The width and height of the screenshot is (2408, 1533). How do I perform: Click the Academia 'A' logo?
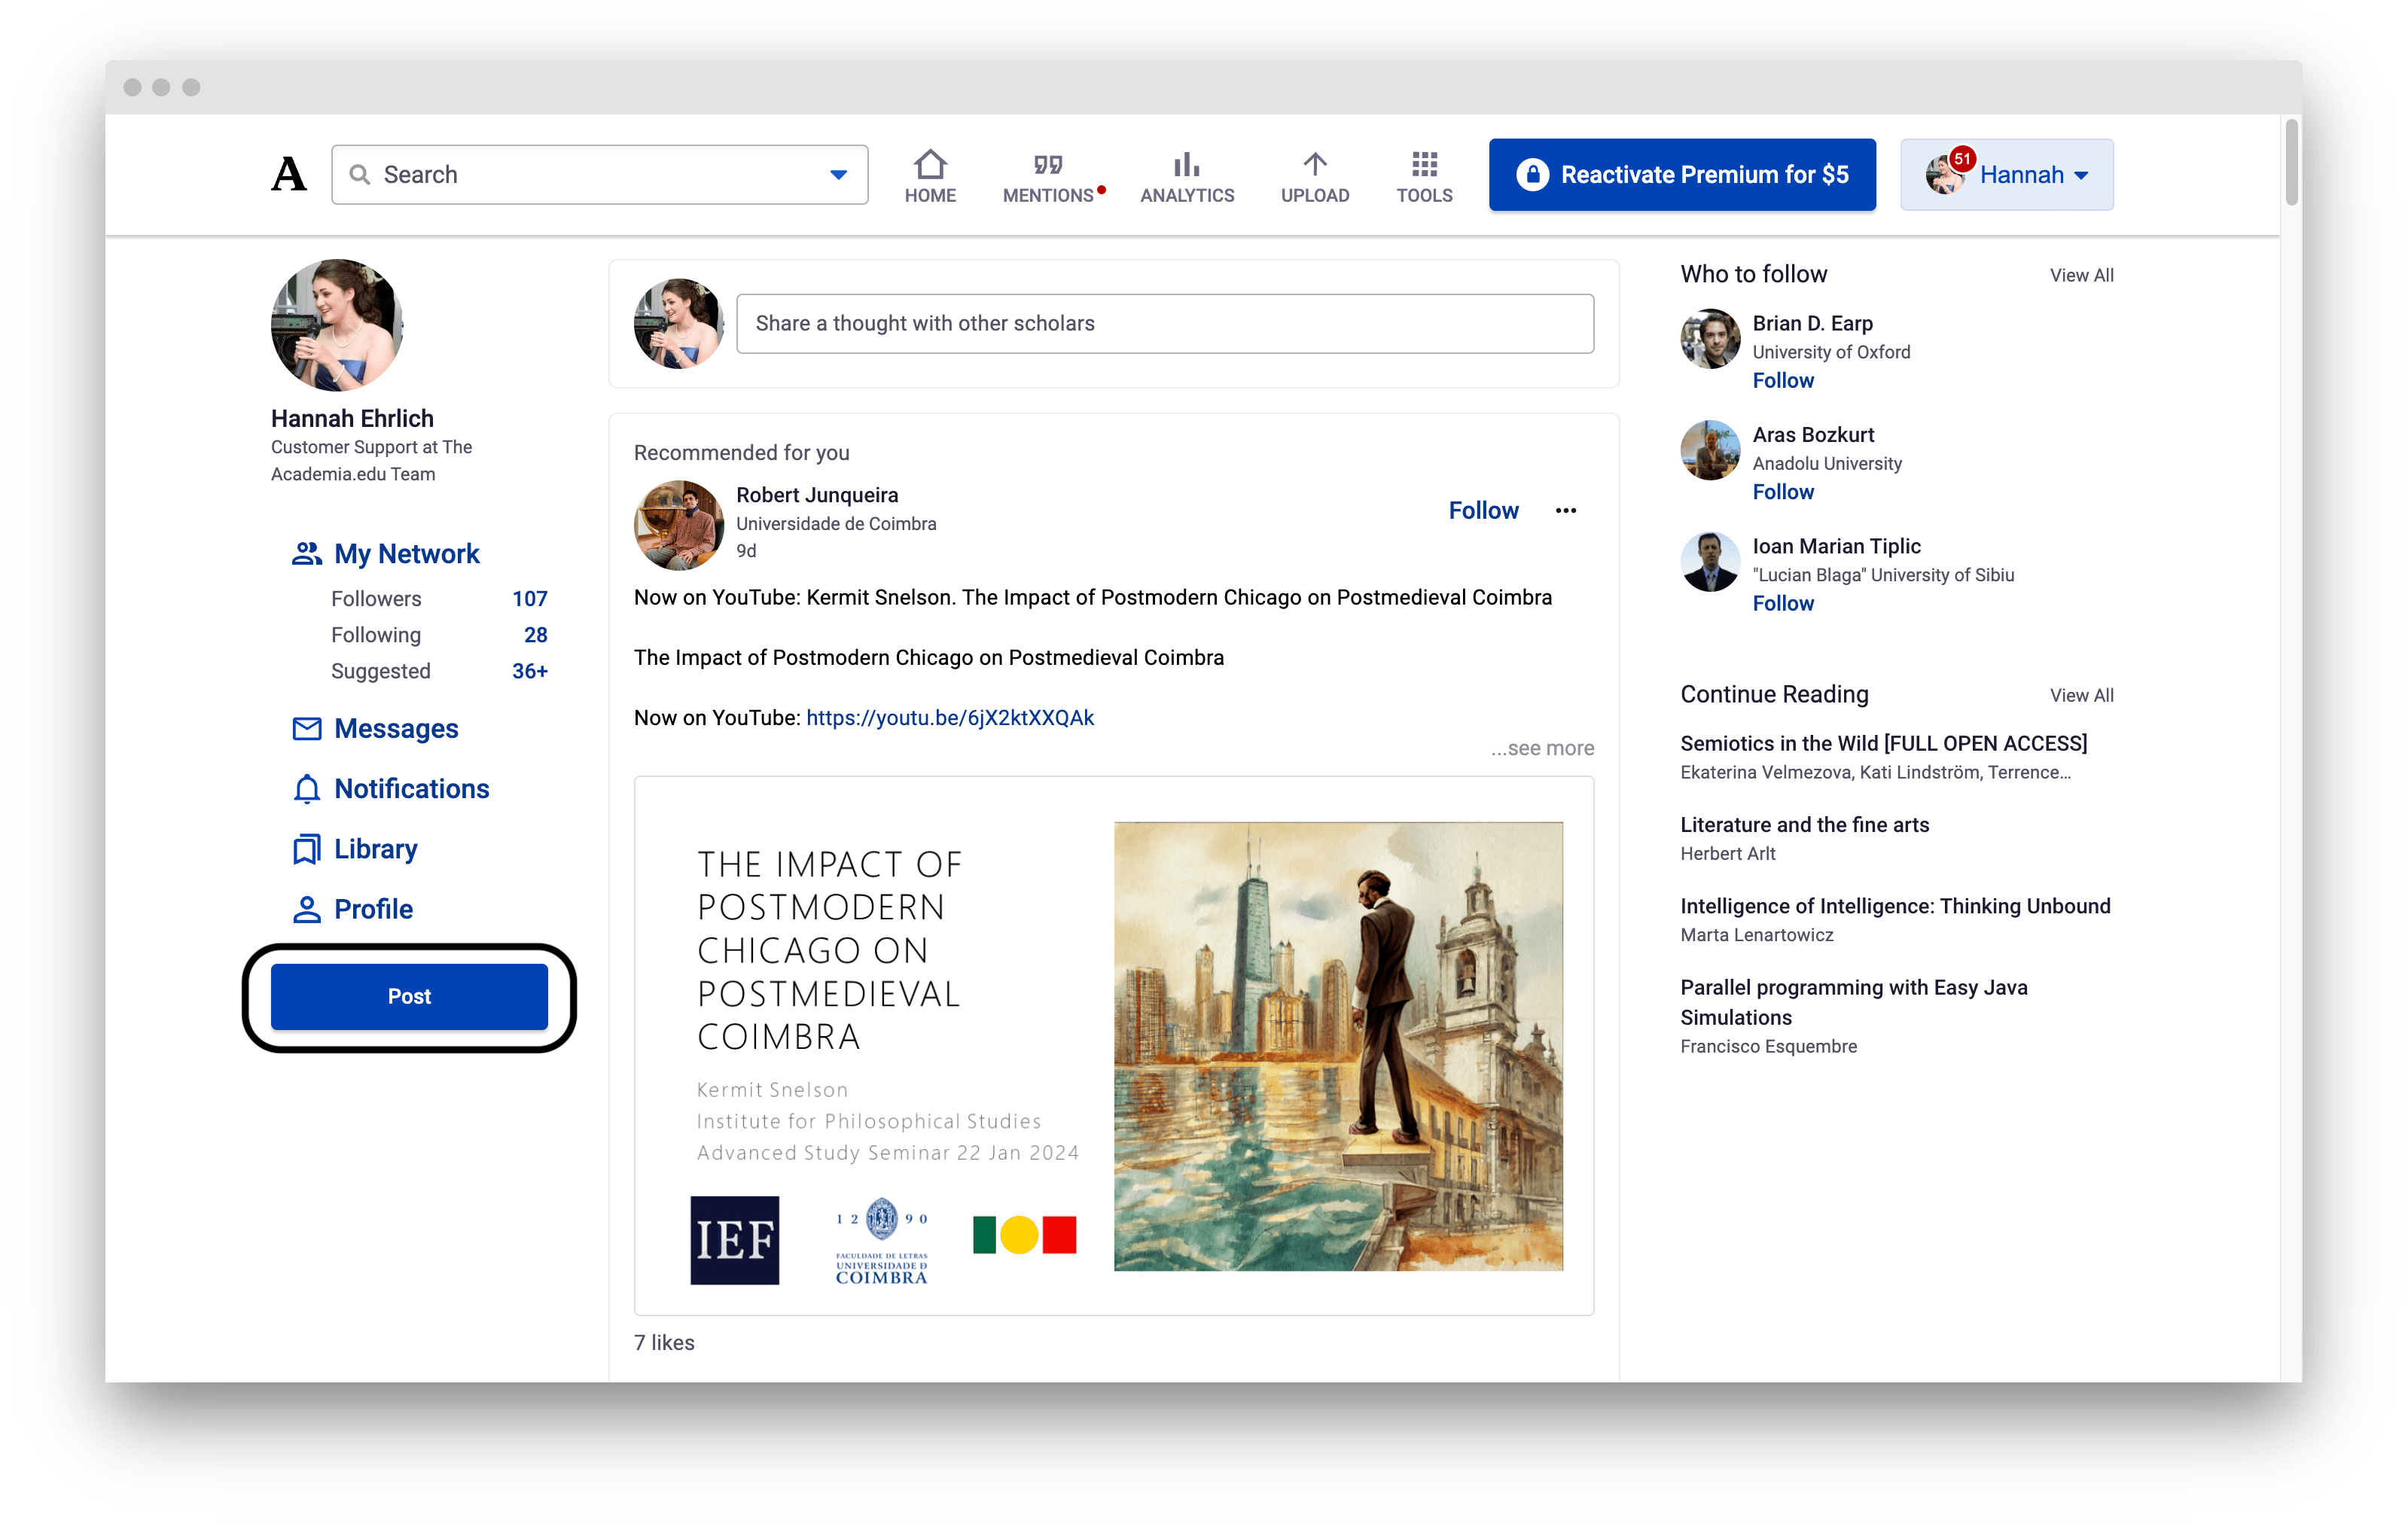pos(289,174)
